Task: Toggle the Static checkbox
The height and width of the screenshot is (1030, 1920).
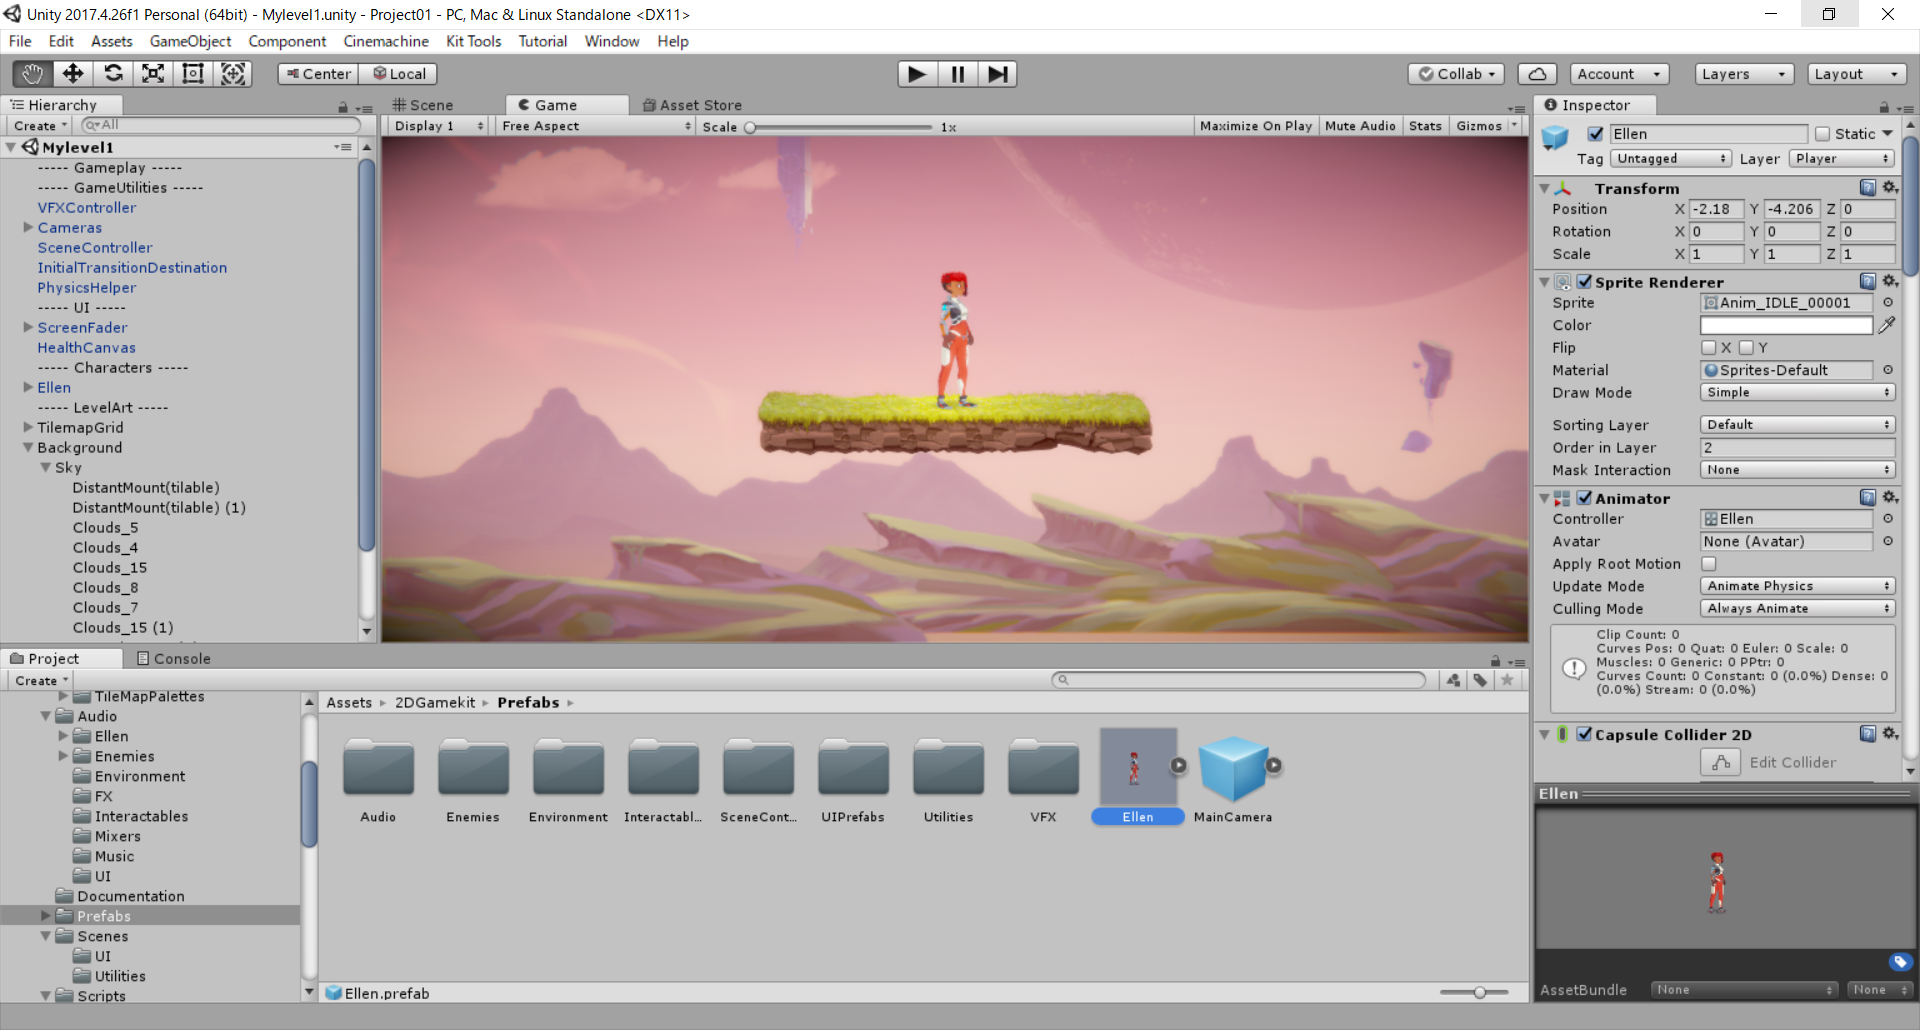Action: pos(1822,134)
